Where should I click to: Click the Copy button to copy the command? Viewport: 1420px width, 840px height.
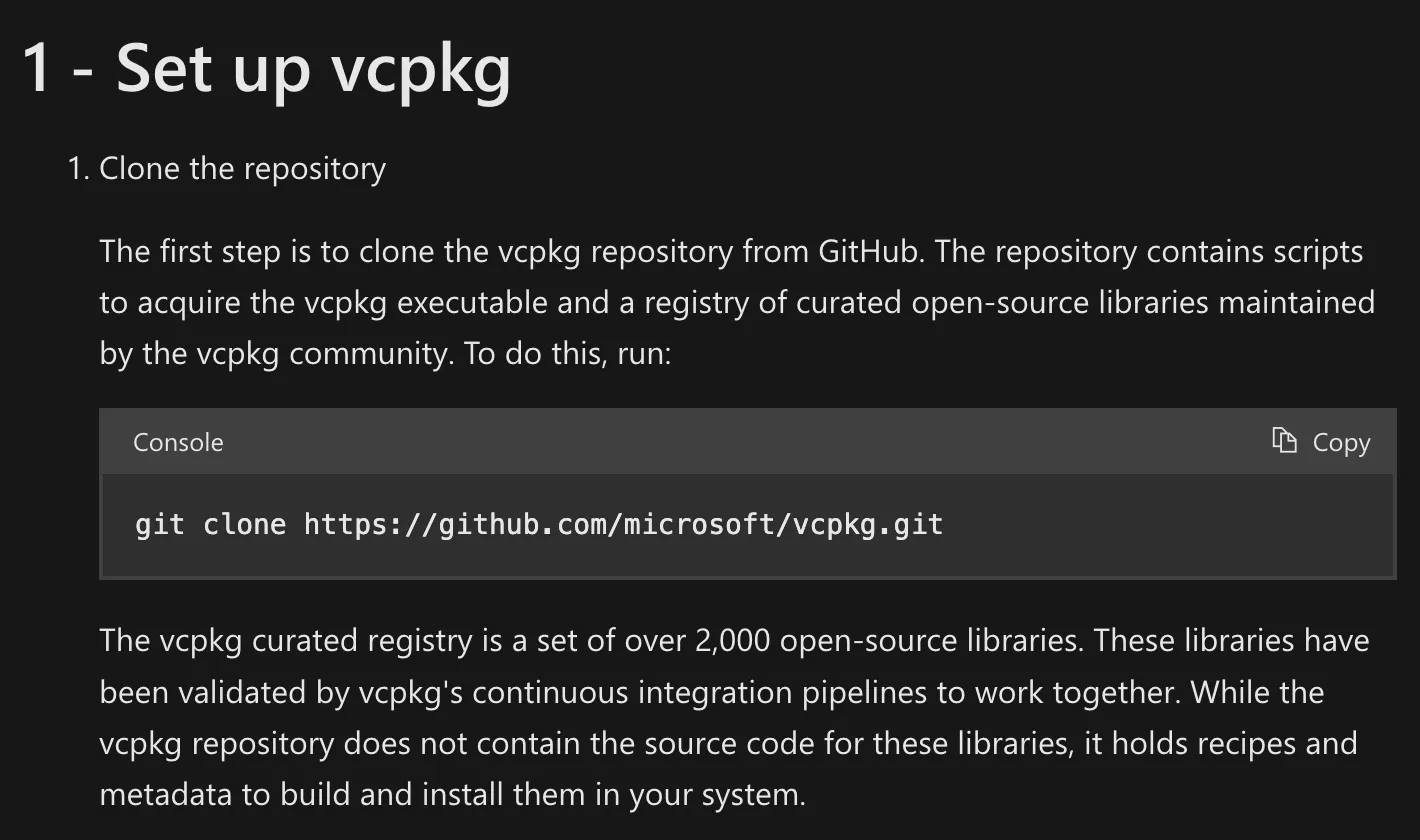click(x=1340, y=441)
